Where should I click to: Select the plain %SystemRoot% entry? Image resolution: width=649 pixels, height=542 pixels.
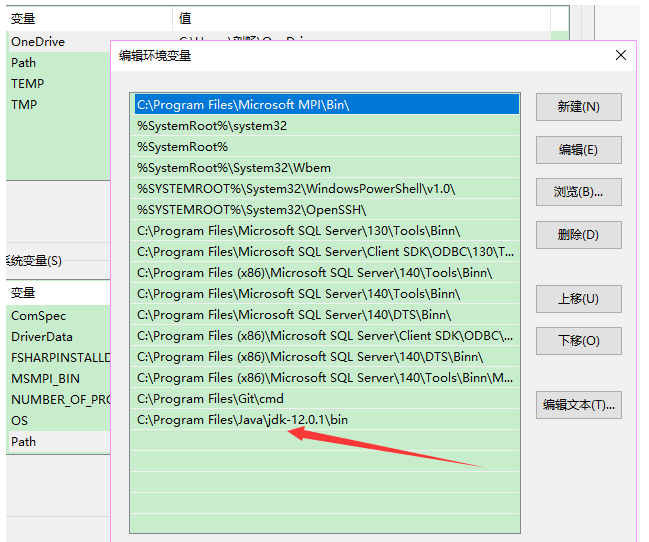coord(327,147)
